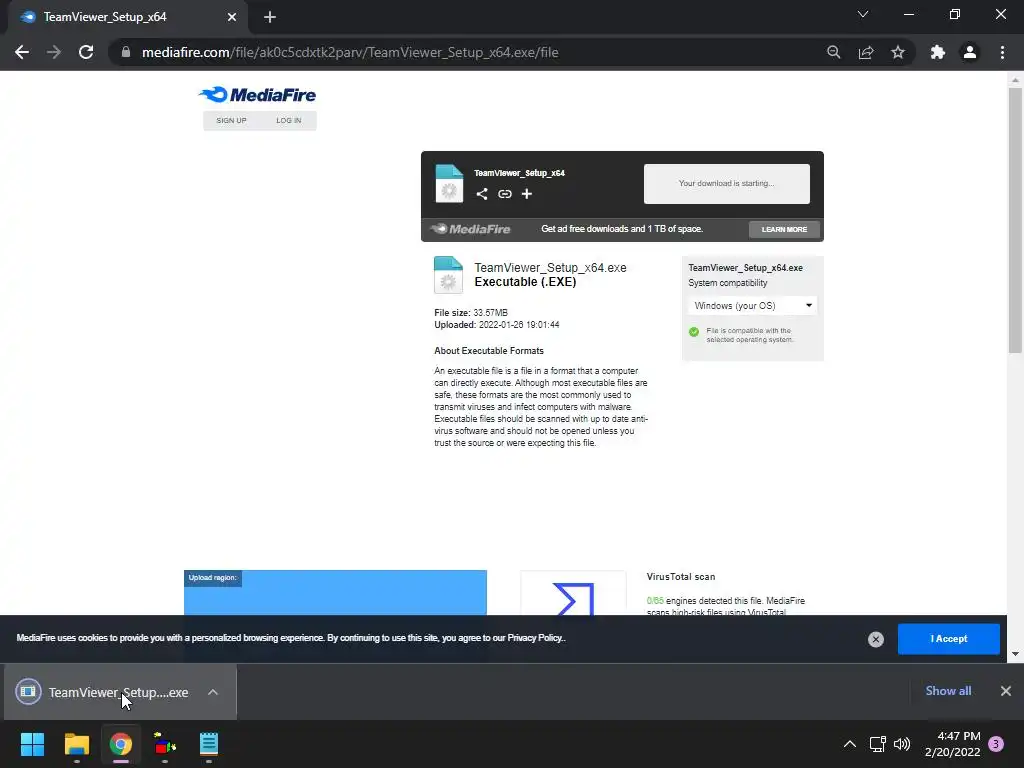Click the VirusTotal logo thumbnail
The height and width of the screenshot is (768, 1024).
pyautogui.click(x=573, y=594)
